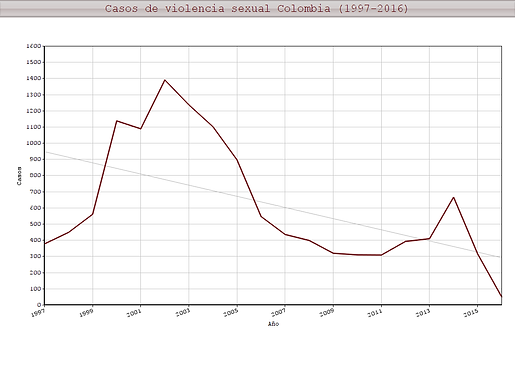Screen dimensions: 515x381
Task: Click the 2005 x-axis tick label
Action: coord(231,312)
